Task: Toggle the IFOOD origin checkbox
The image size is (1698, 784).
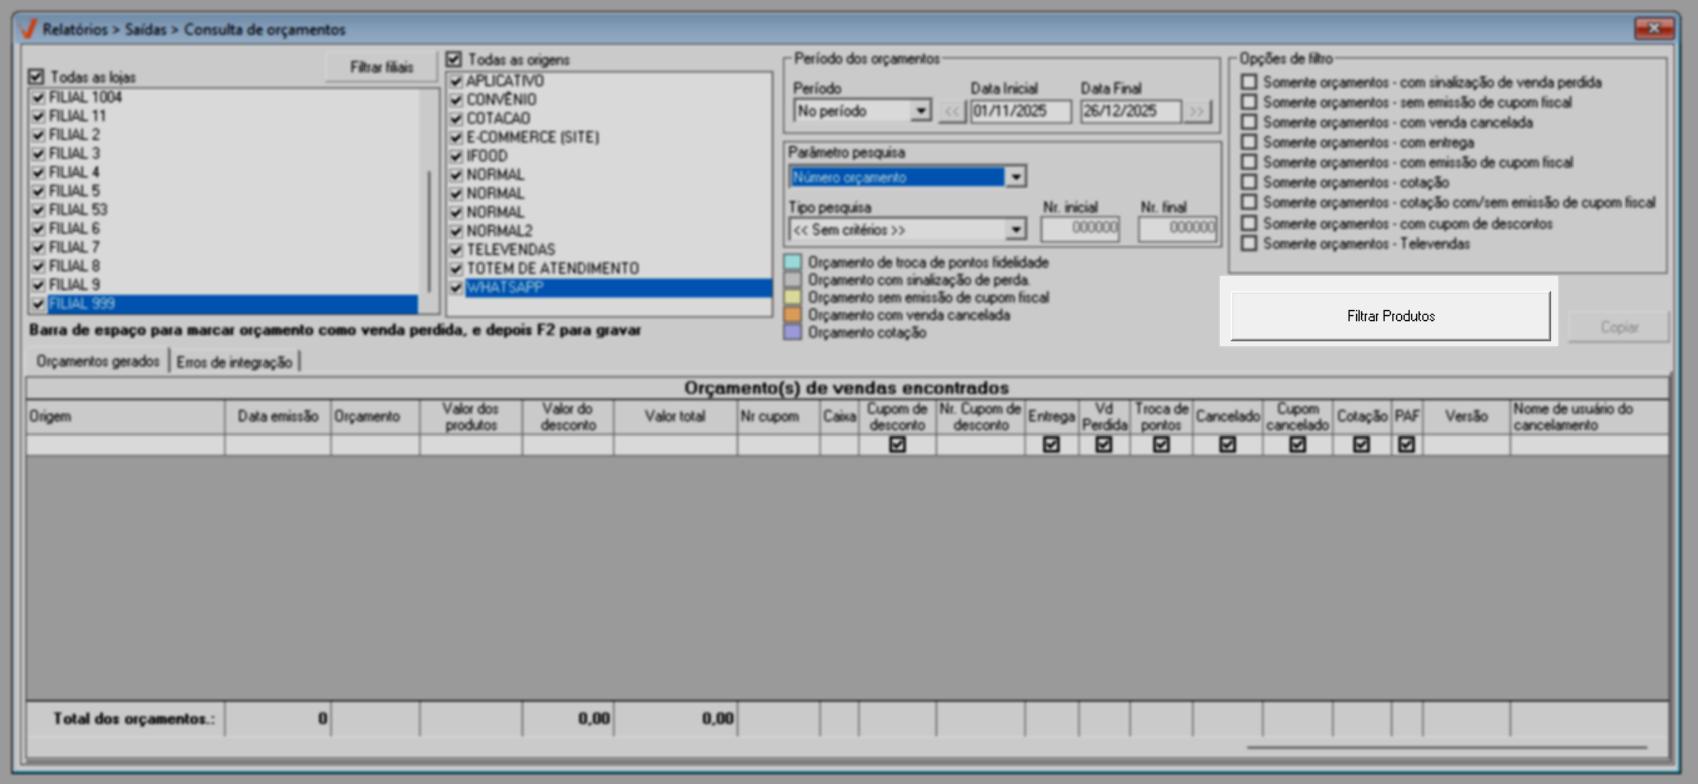Action: (x=456, y=157)
